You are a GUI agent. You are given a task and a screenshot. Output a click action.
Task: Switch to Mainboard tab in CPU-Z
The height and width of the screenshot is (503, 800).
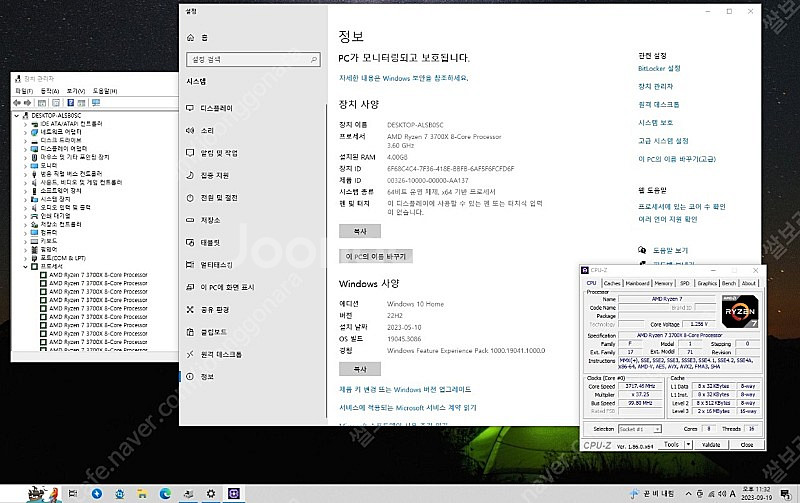(637, 283)
